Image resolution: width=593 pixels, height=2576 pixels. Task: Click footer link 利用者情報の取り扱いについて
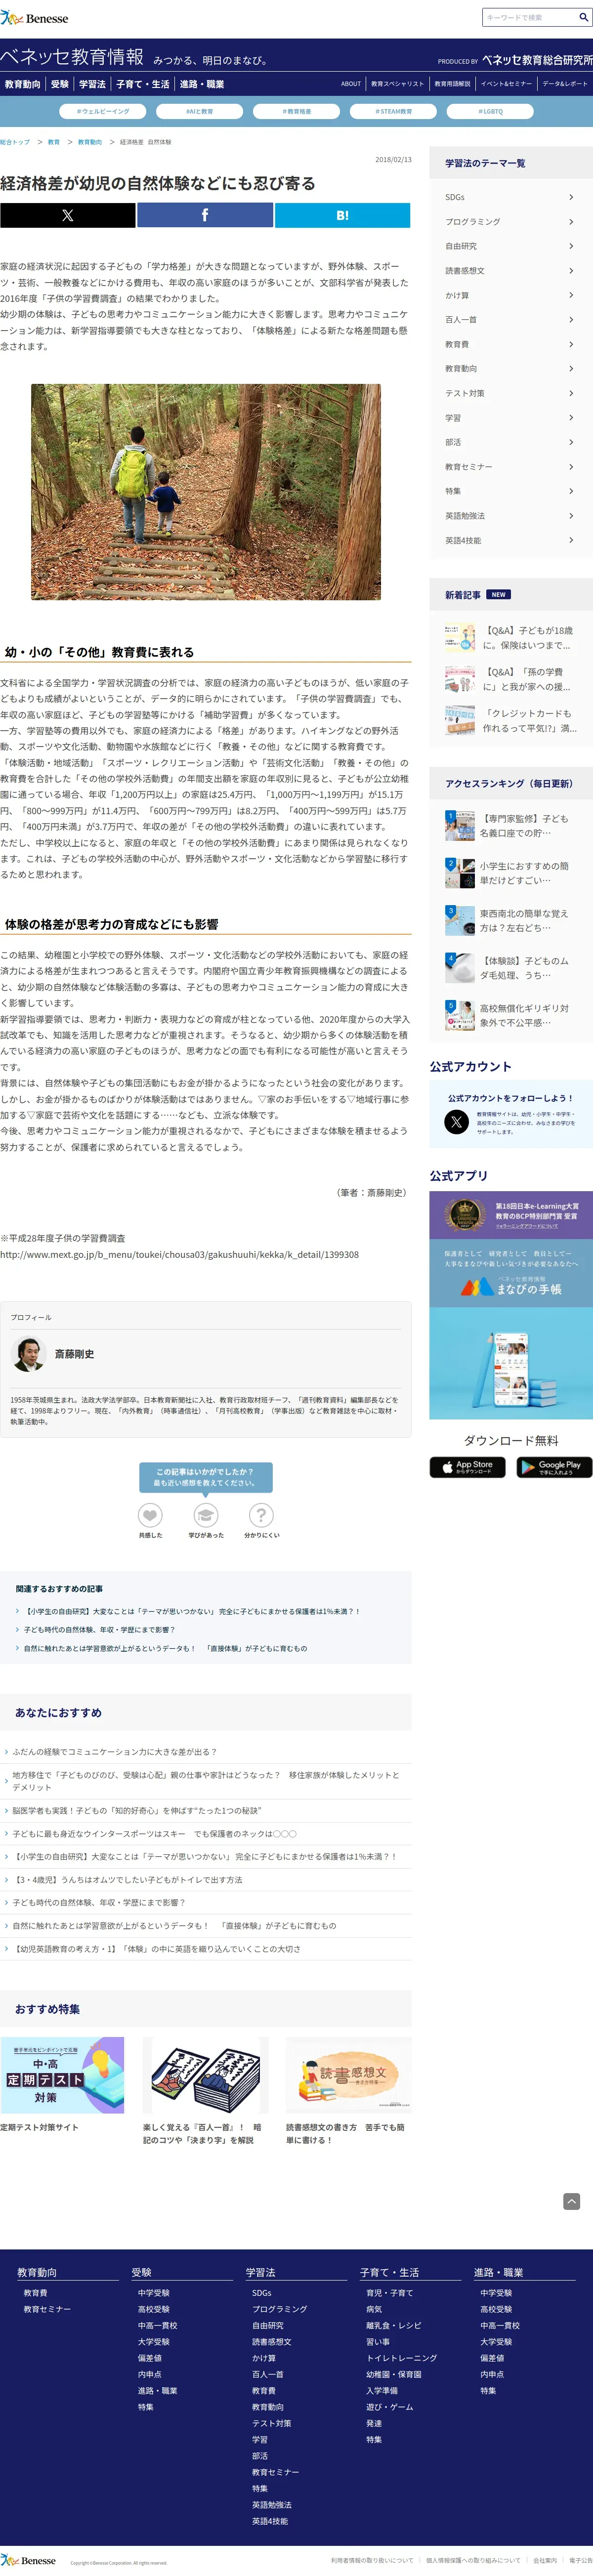(372, 2561)
